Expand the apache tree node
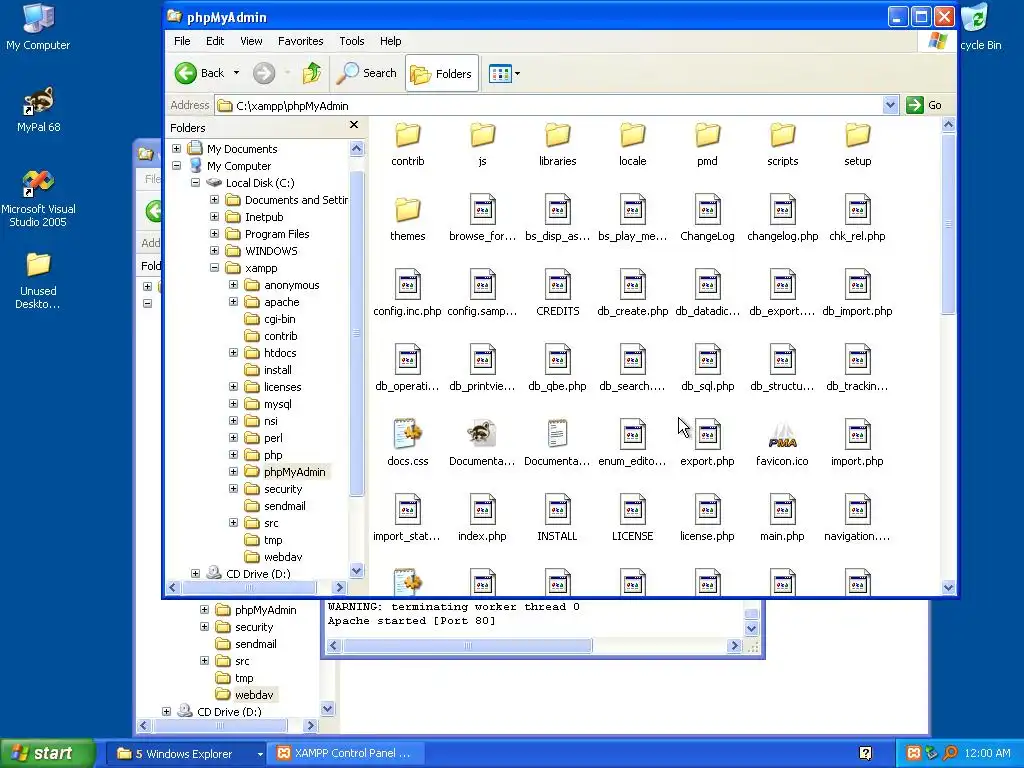This screenshot has height=768, width=1024. tap(233, 302)
